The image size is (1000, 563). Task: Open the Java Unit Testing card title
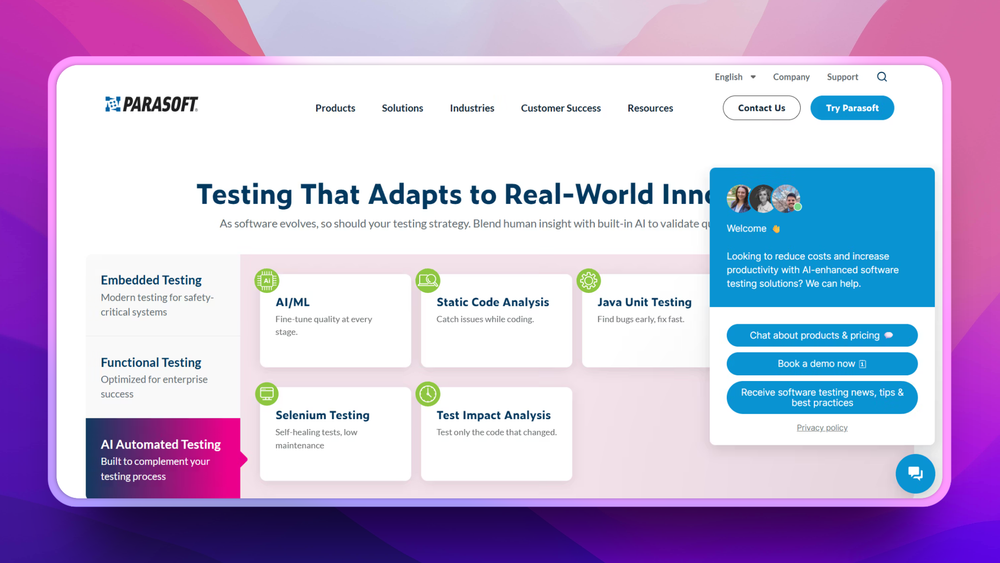pyautogui.click(x=644, y=302)
